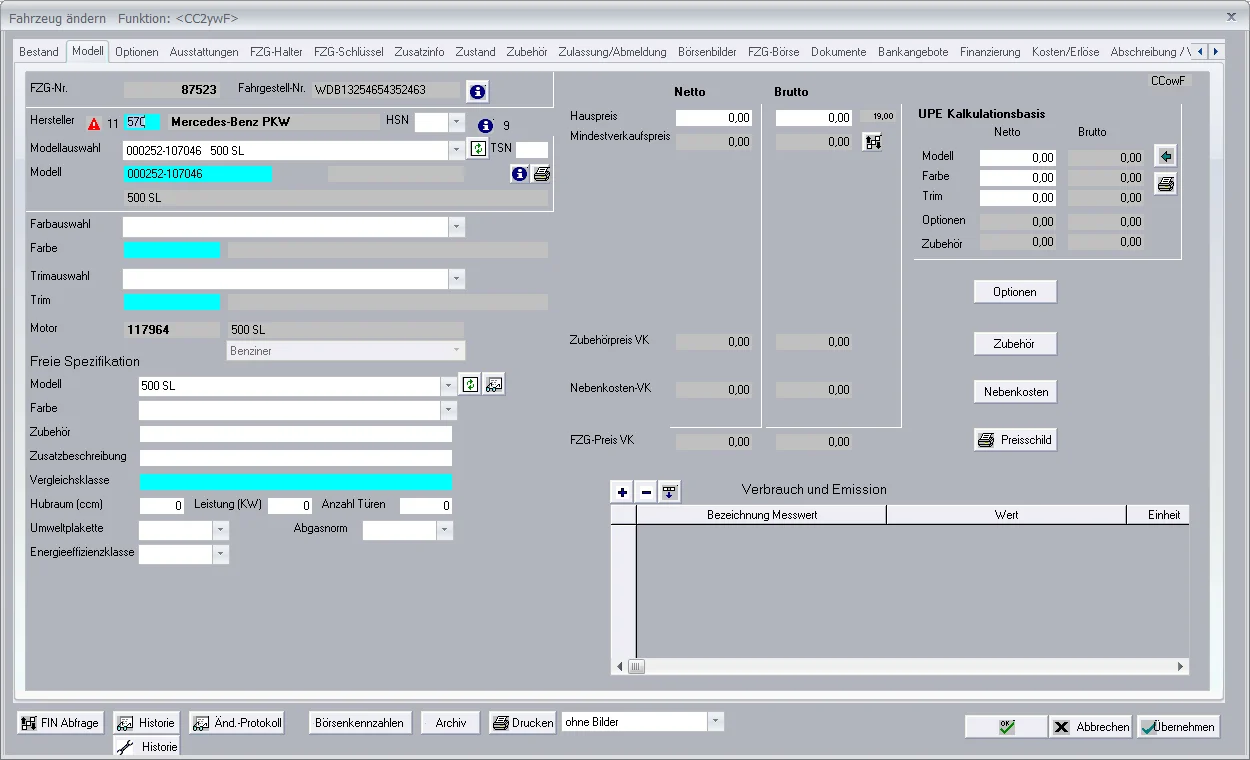
Task: Click the Drucken print button
Action: (523, 723)
